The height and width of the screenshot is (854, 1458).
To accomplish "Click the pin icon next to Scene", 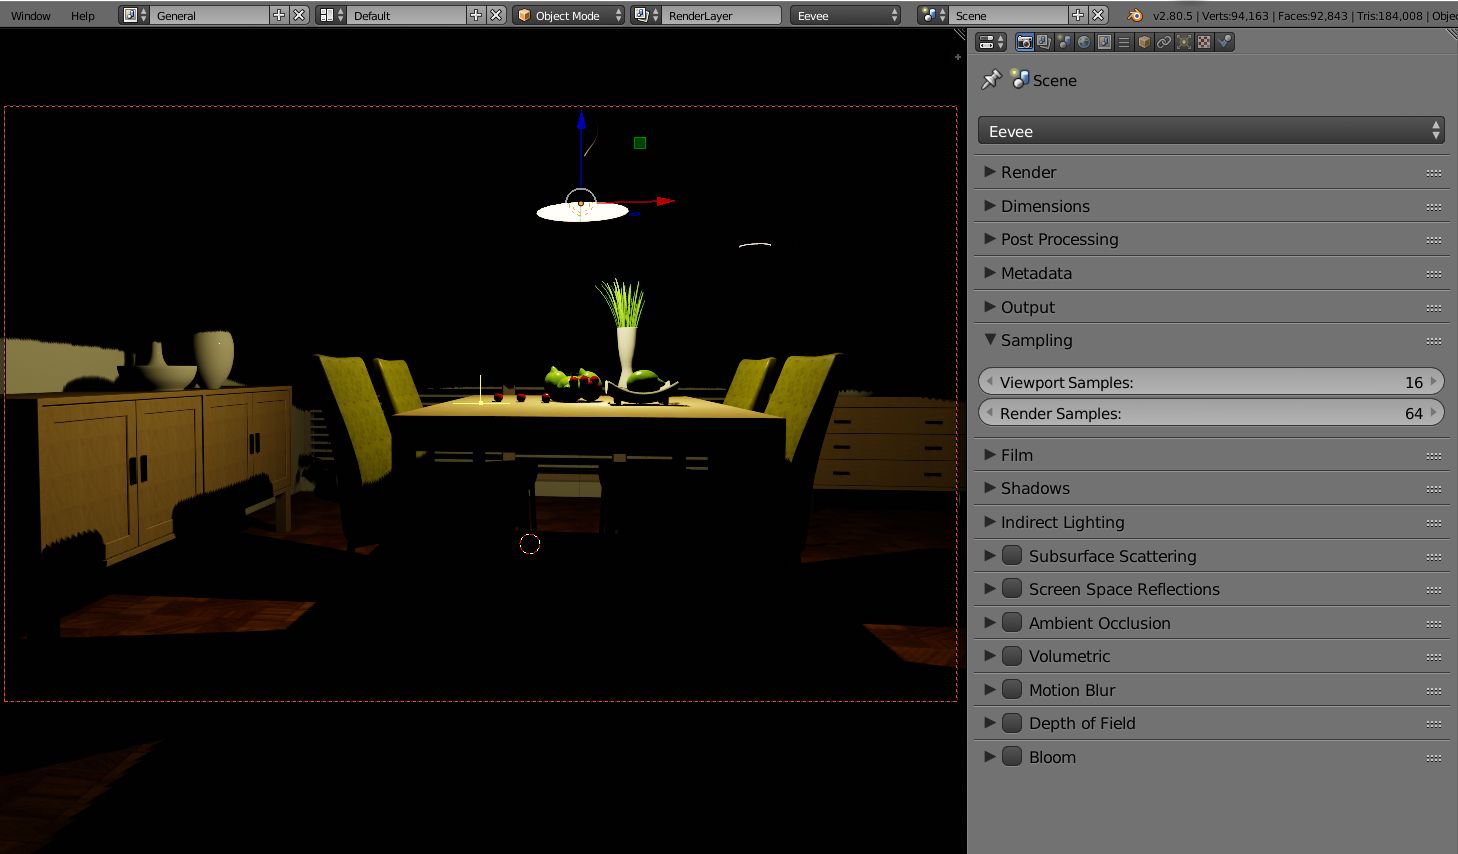I will pyautogui.click(x=991, y=80).
